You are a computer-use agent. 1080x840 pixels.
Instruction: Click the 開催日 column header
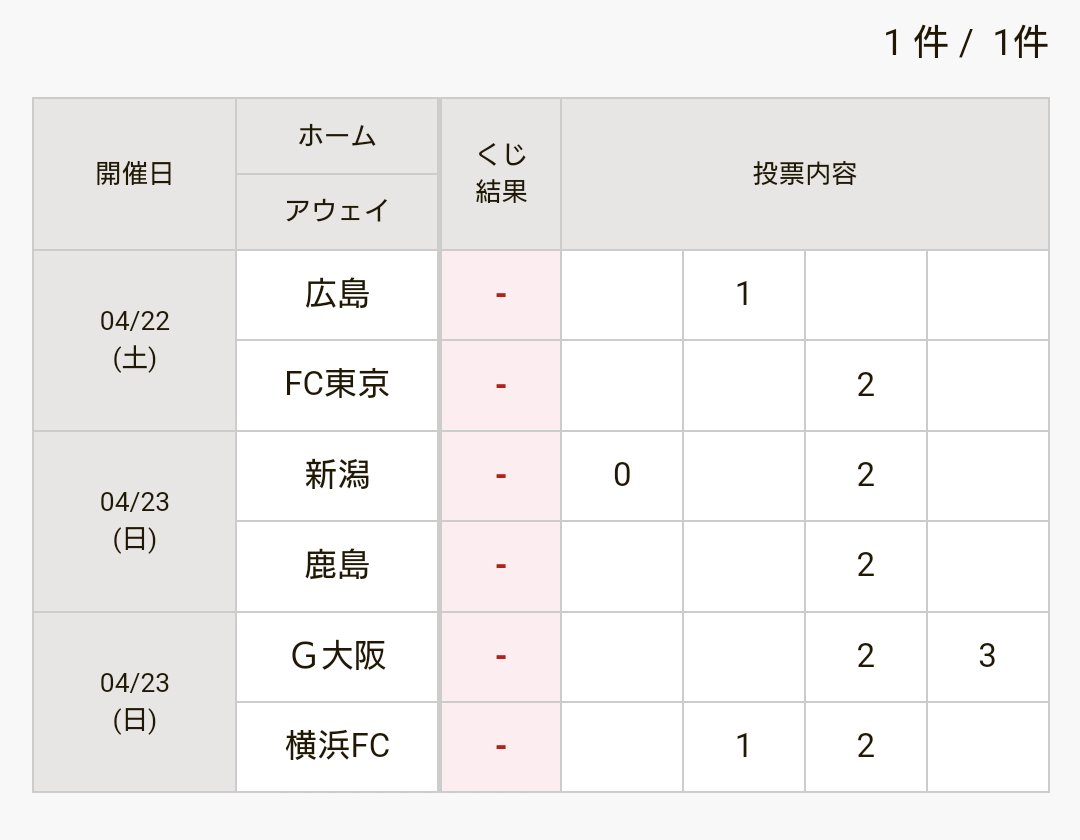pyautogui.click(x=135, y=174)
